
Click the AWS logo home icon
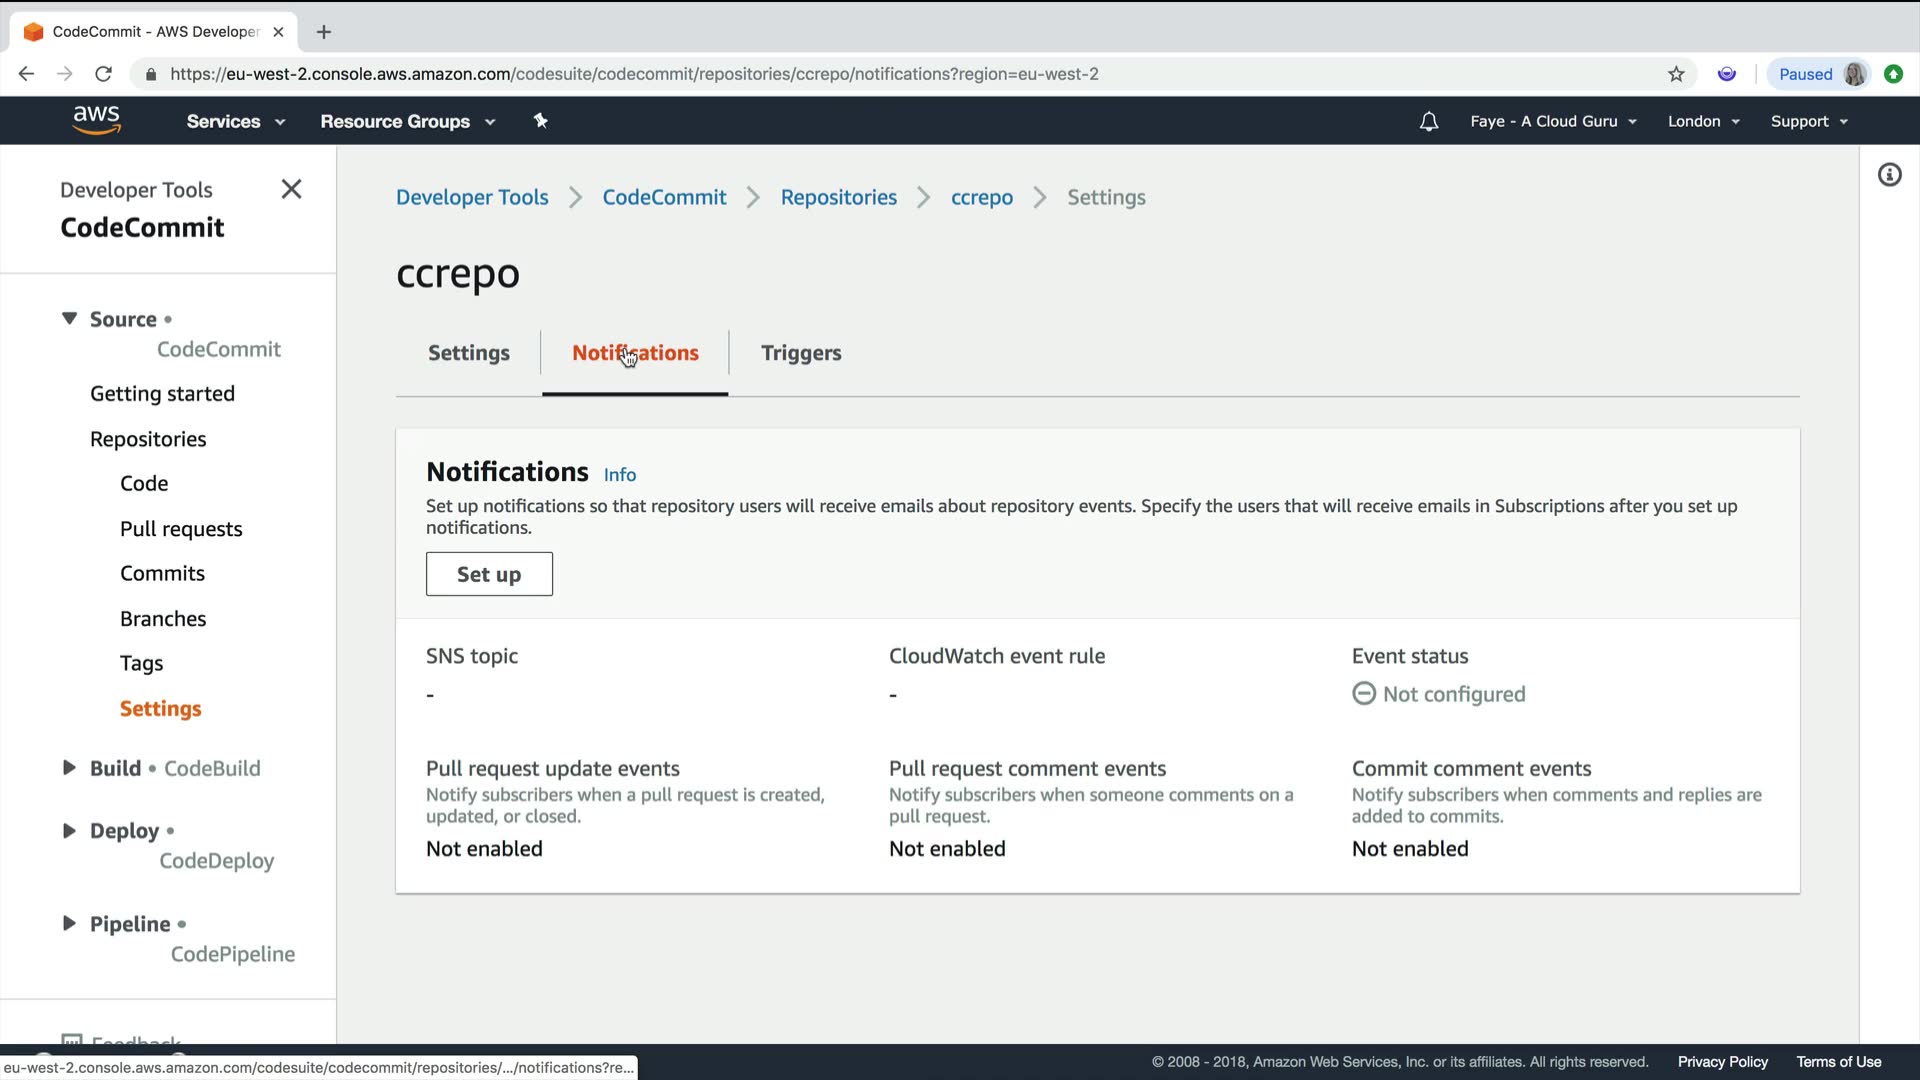pos(96,120)
